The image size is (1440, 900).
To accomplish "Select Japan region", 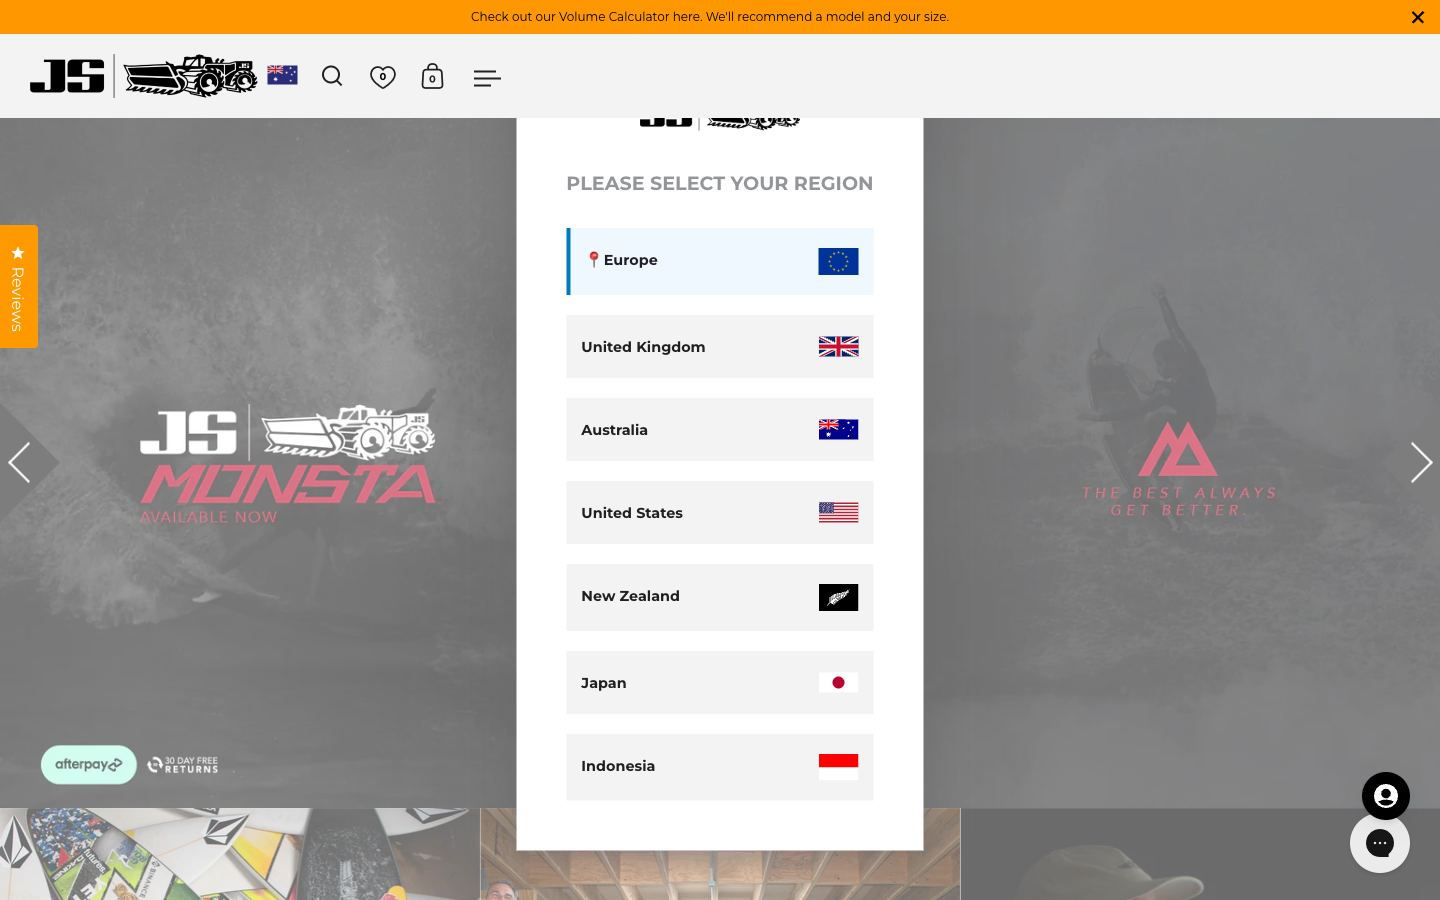I will coord(720,683).
